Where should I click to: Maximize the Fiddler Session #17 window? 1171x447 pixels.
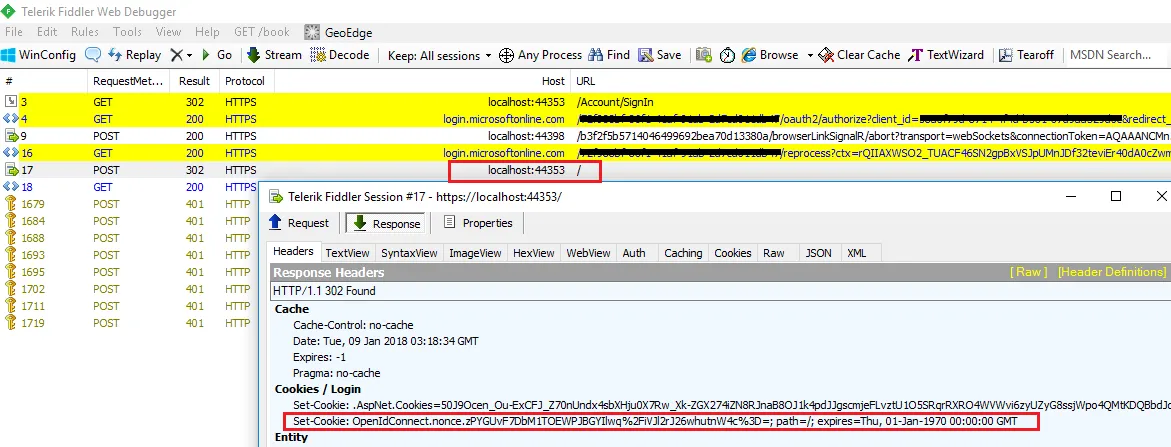(1116, 196)
